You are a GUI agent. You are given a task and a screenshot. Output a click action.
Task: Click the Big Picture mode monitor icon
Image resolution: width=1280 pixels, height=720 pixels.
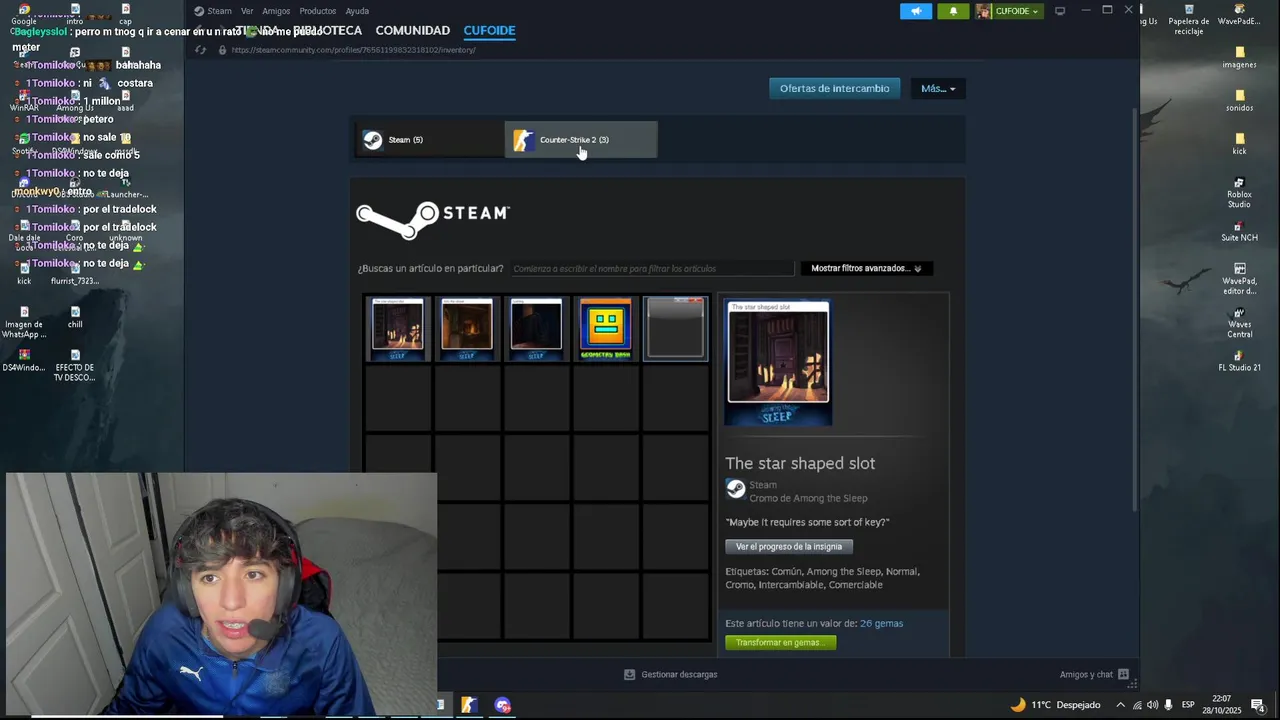1060,11
